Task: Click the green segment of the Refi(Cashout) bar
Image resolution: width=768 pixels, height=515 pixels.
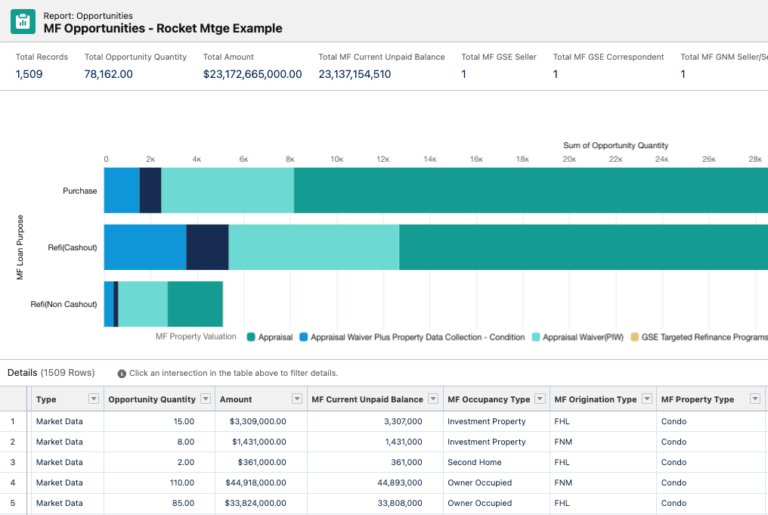Action: coord(583,247)
